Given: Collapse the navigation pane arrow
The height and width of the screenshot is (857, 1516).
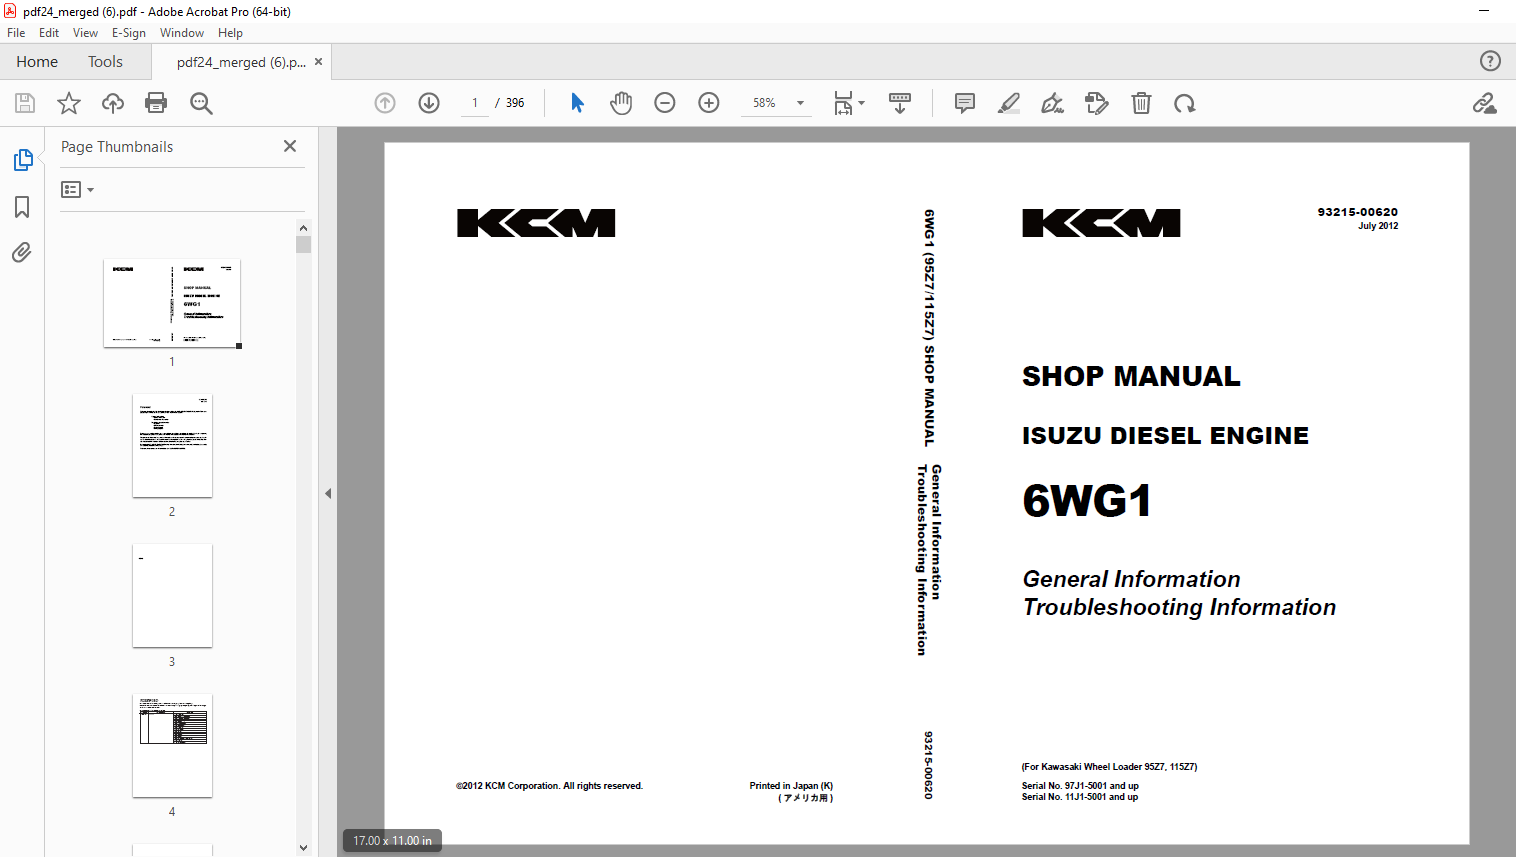Looking at the screenshot, I should pyautogui.click(x=328, y=493).
